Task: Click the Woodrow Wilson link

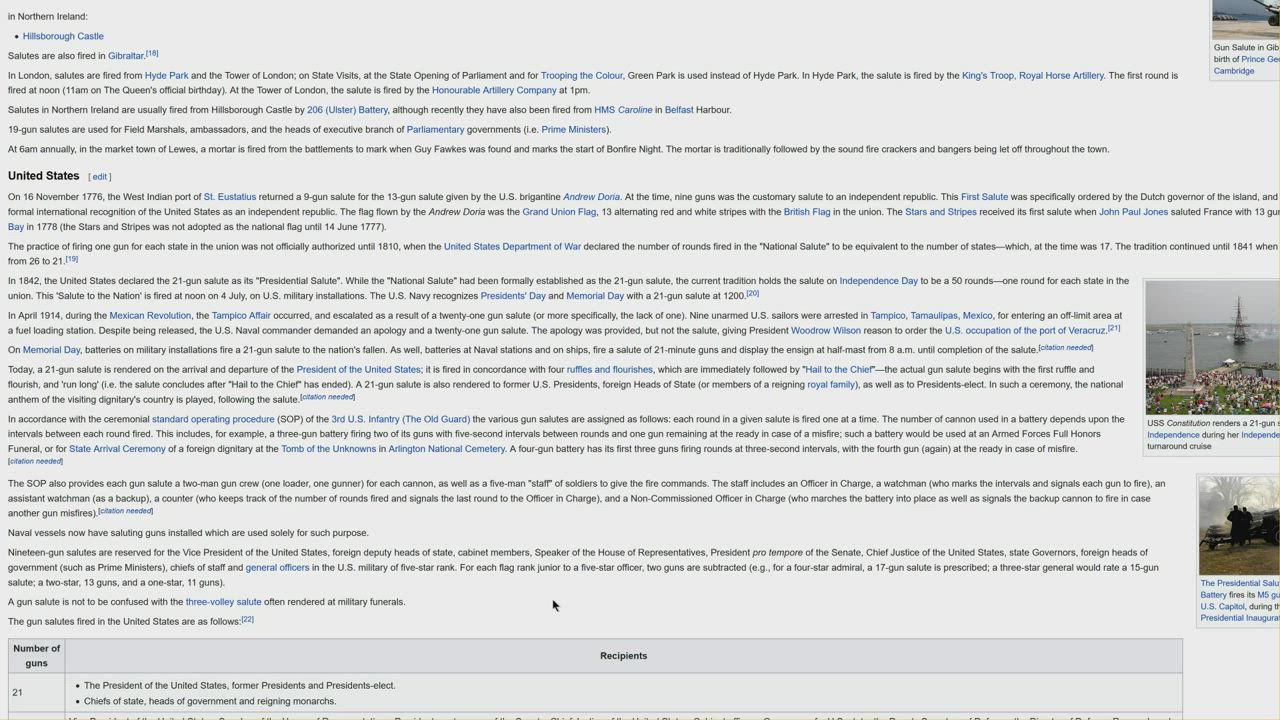Action: tap(825, 331)
